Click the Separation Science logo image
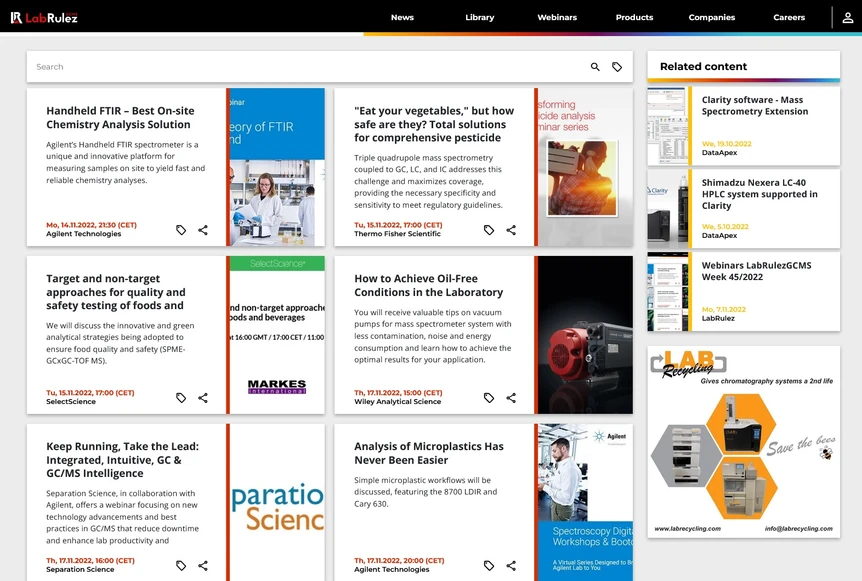Screen dimensions: 862x581 [x=277, y=502]
